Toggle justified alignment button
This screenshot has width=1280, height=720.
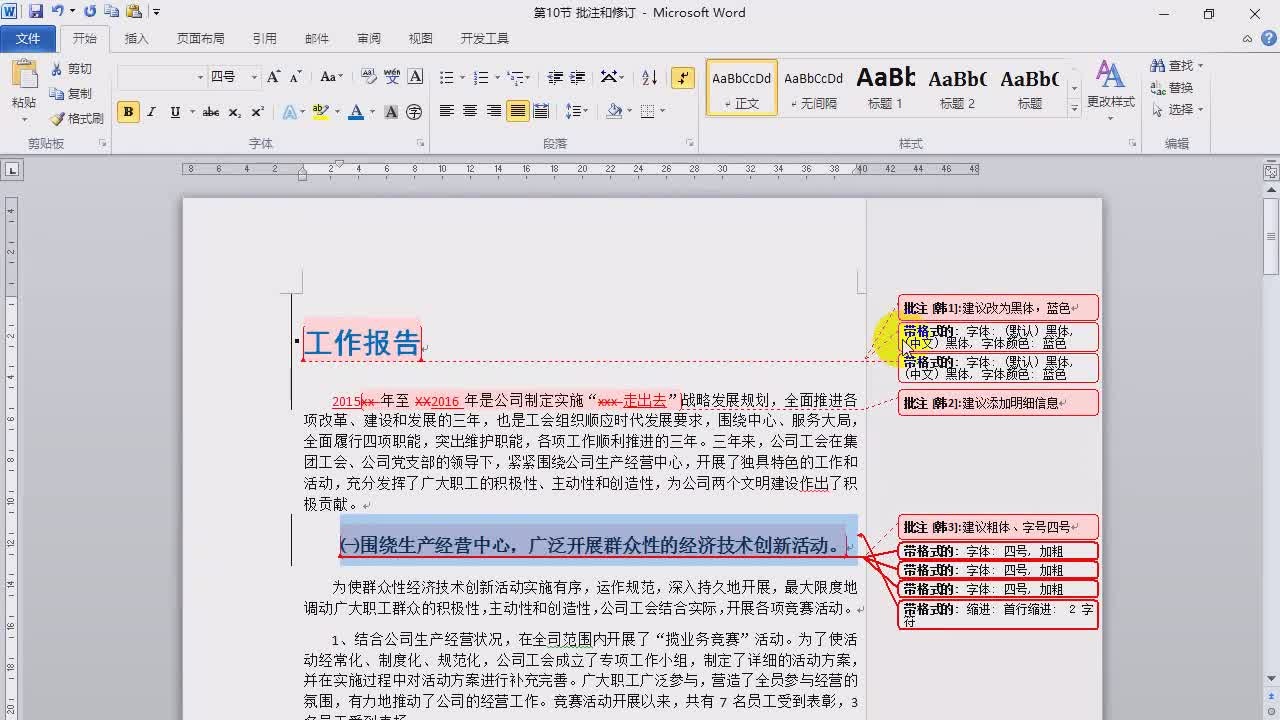[x=517, y=111]
